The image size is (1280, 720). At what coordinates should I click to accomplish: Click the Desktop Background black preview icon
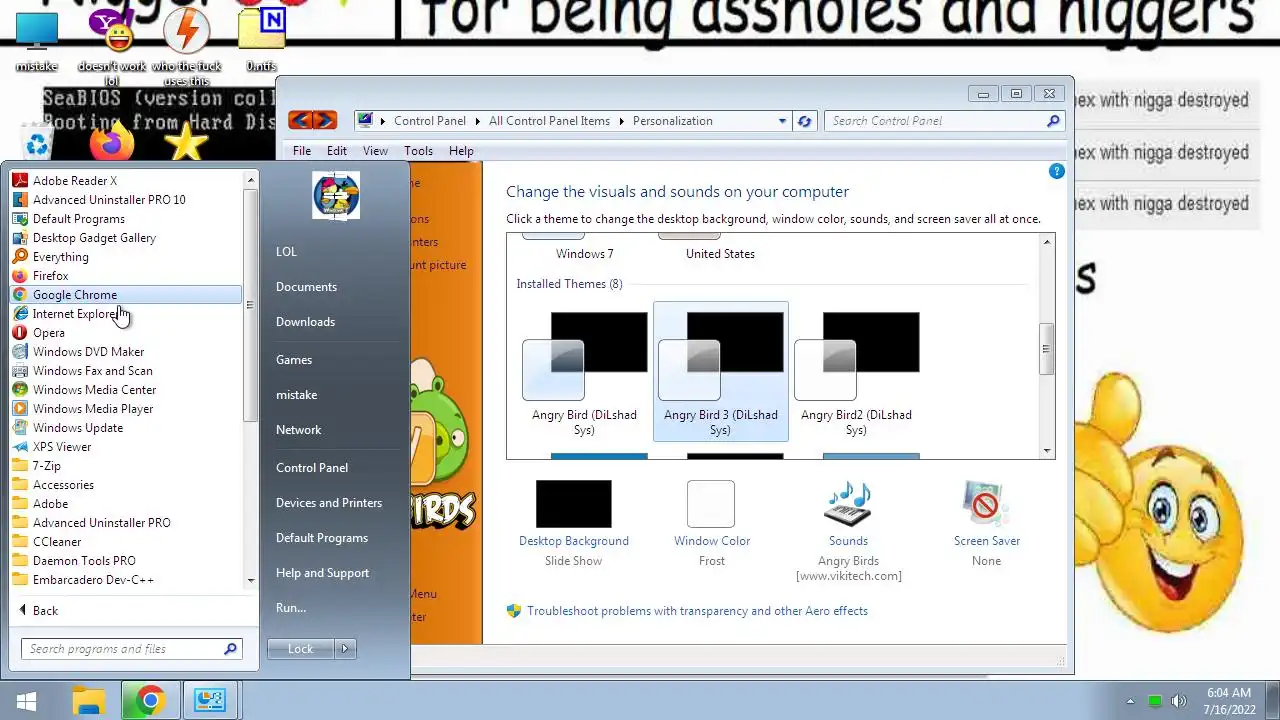pos(573,504)
